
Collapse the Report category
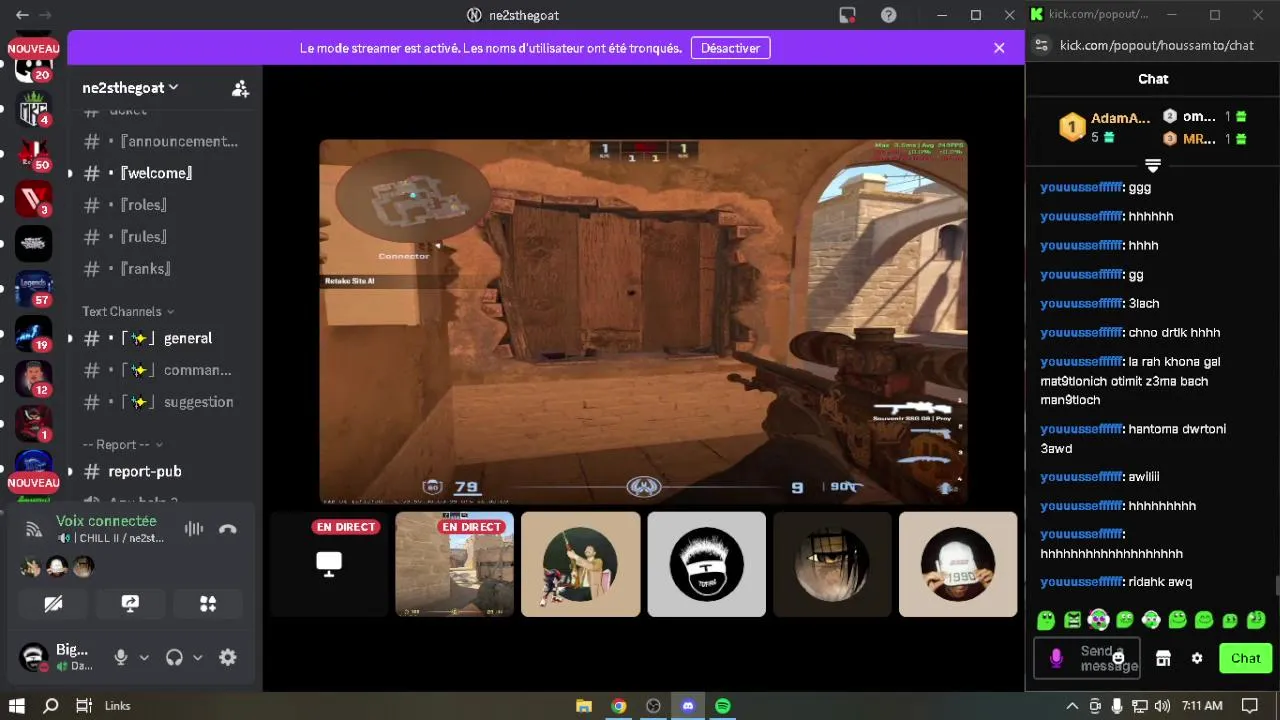point(123,444)
